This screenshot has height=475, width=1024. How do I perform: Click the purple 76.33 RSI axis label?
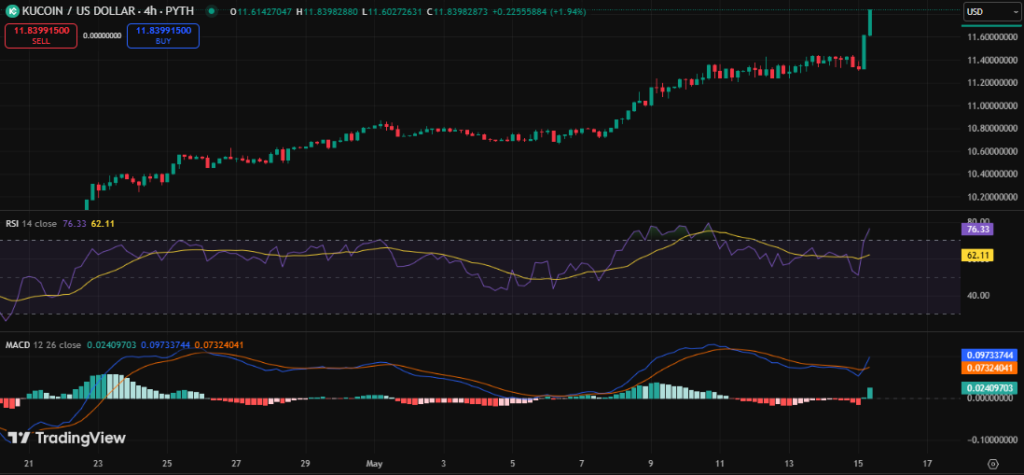click(x=978, y=229)
